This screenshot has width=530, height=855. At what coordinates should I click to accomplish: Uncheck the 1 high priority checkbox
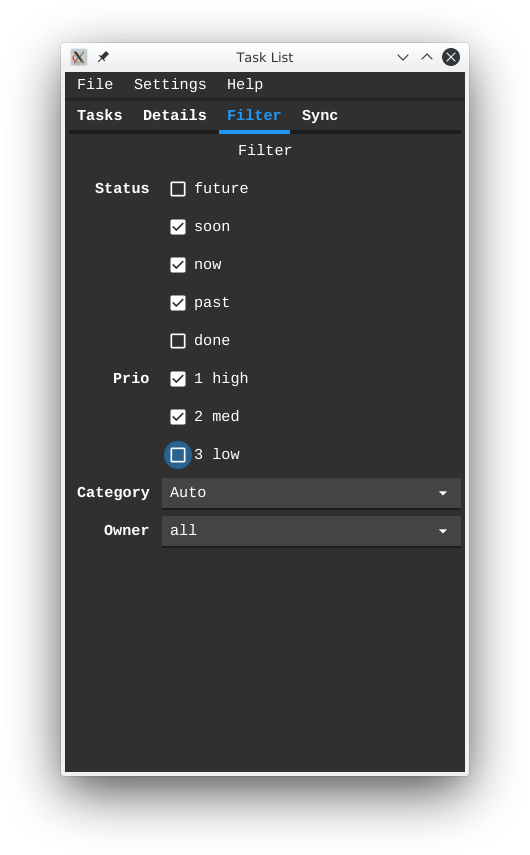pyautogui.click(x=178, y=378)
